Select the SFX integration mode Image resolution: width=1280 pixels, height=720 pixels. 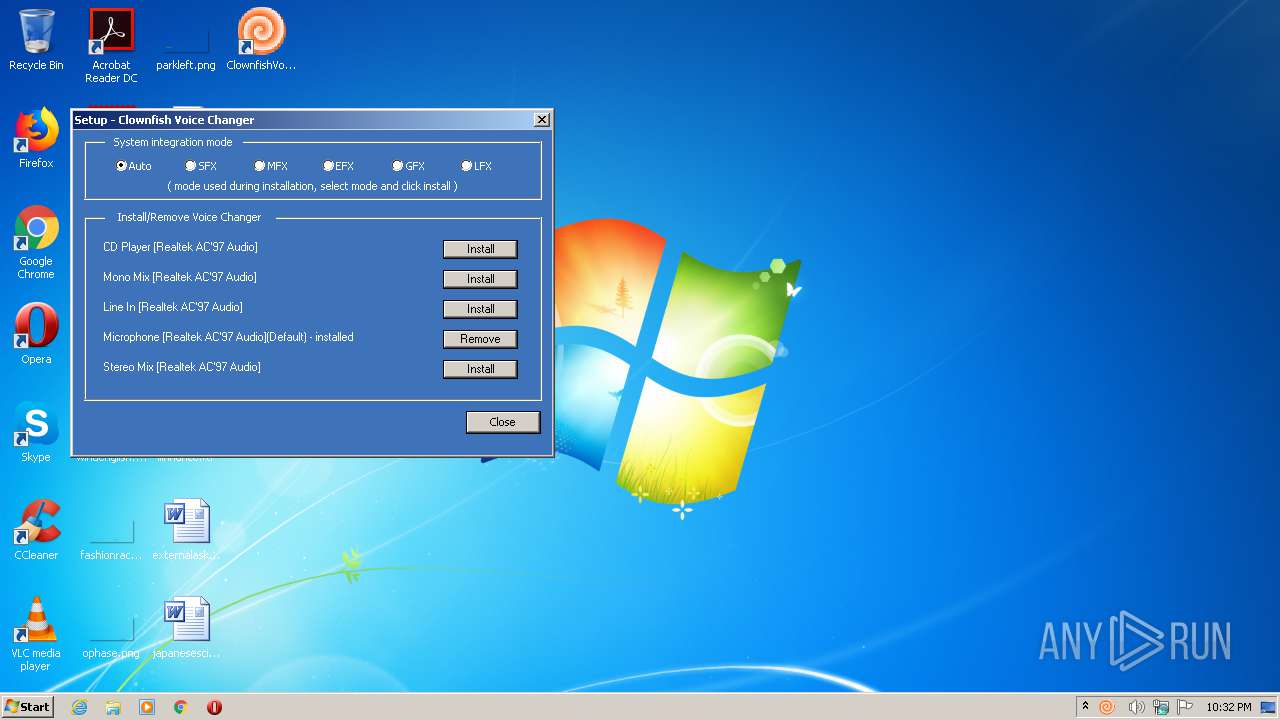tap(201, 166)
